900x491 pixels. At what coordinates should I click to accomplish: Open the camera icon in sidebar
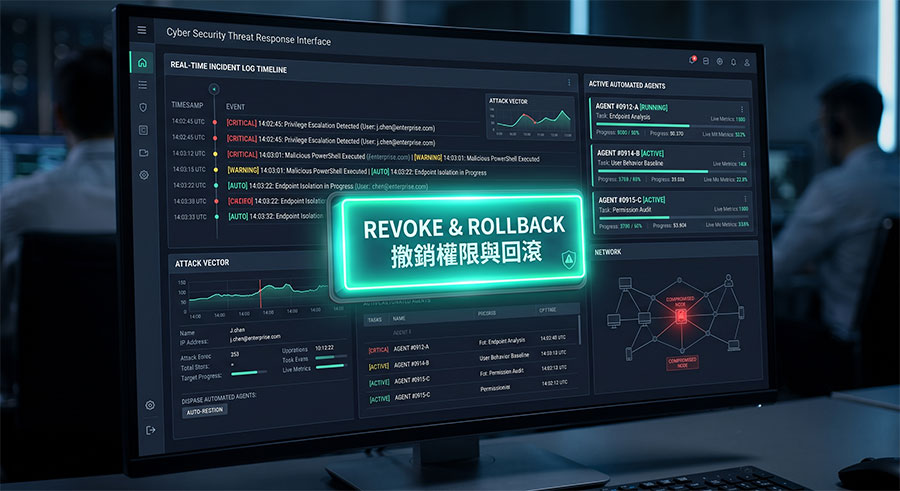pyautogui.click(x=143, y=153)
